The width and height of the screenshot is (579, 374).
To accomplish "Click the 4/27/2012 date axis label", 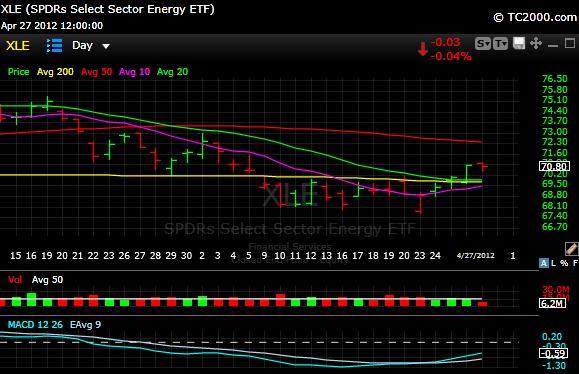I will 476,255.
